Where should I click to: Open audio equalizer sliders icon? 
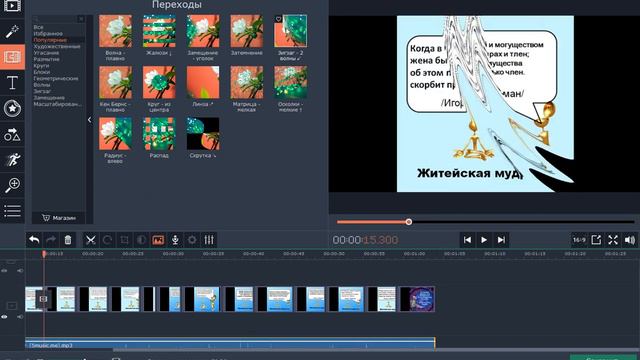(209, 240)
